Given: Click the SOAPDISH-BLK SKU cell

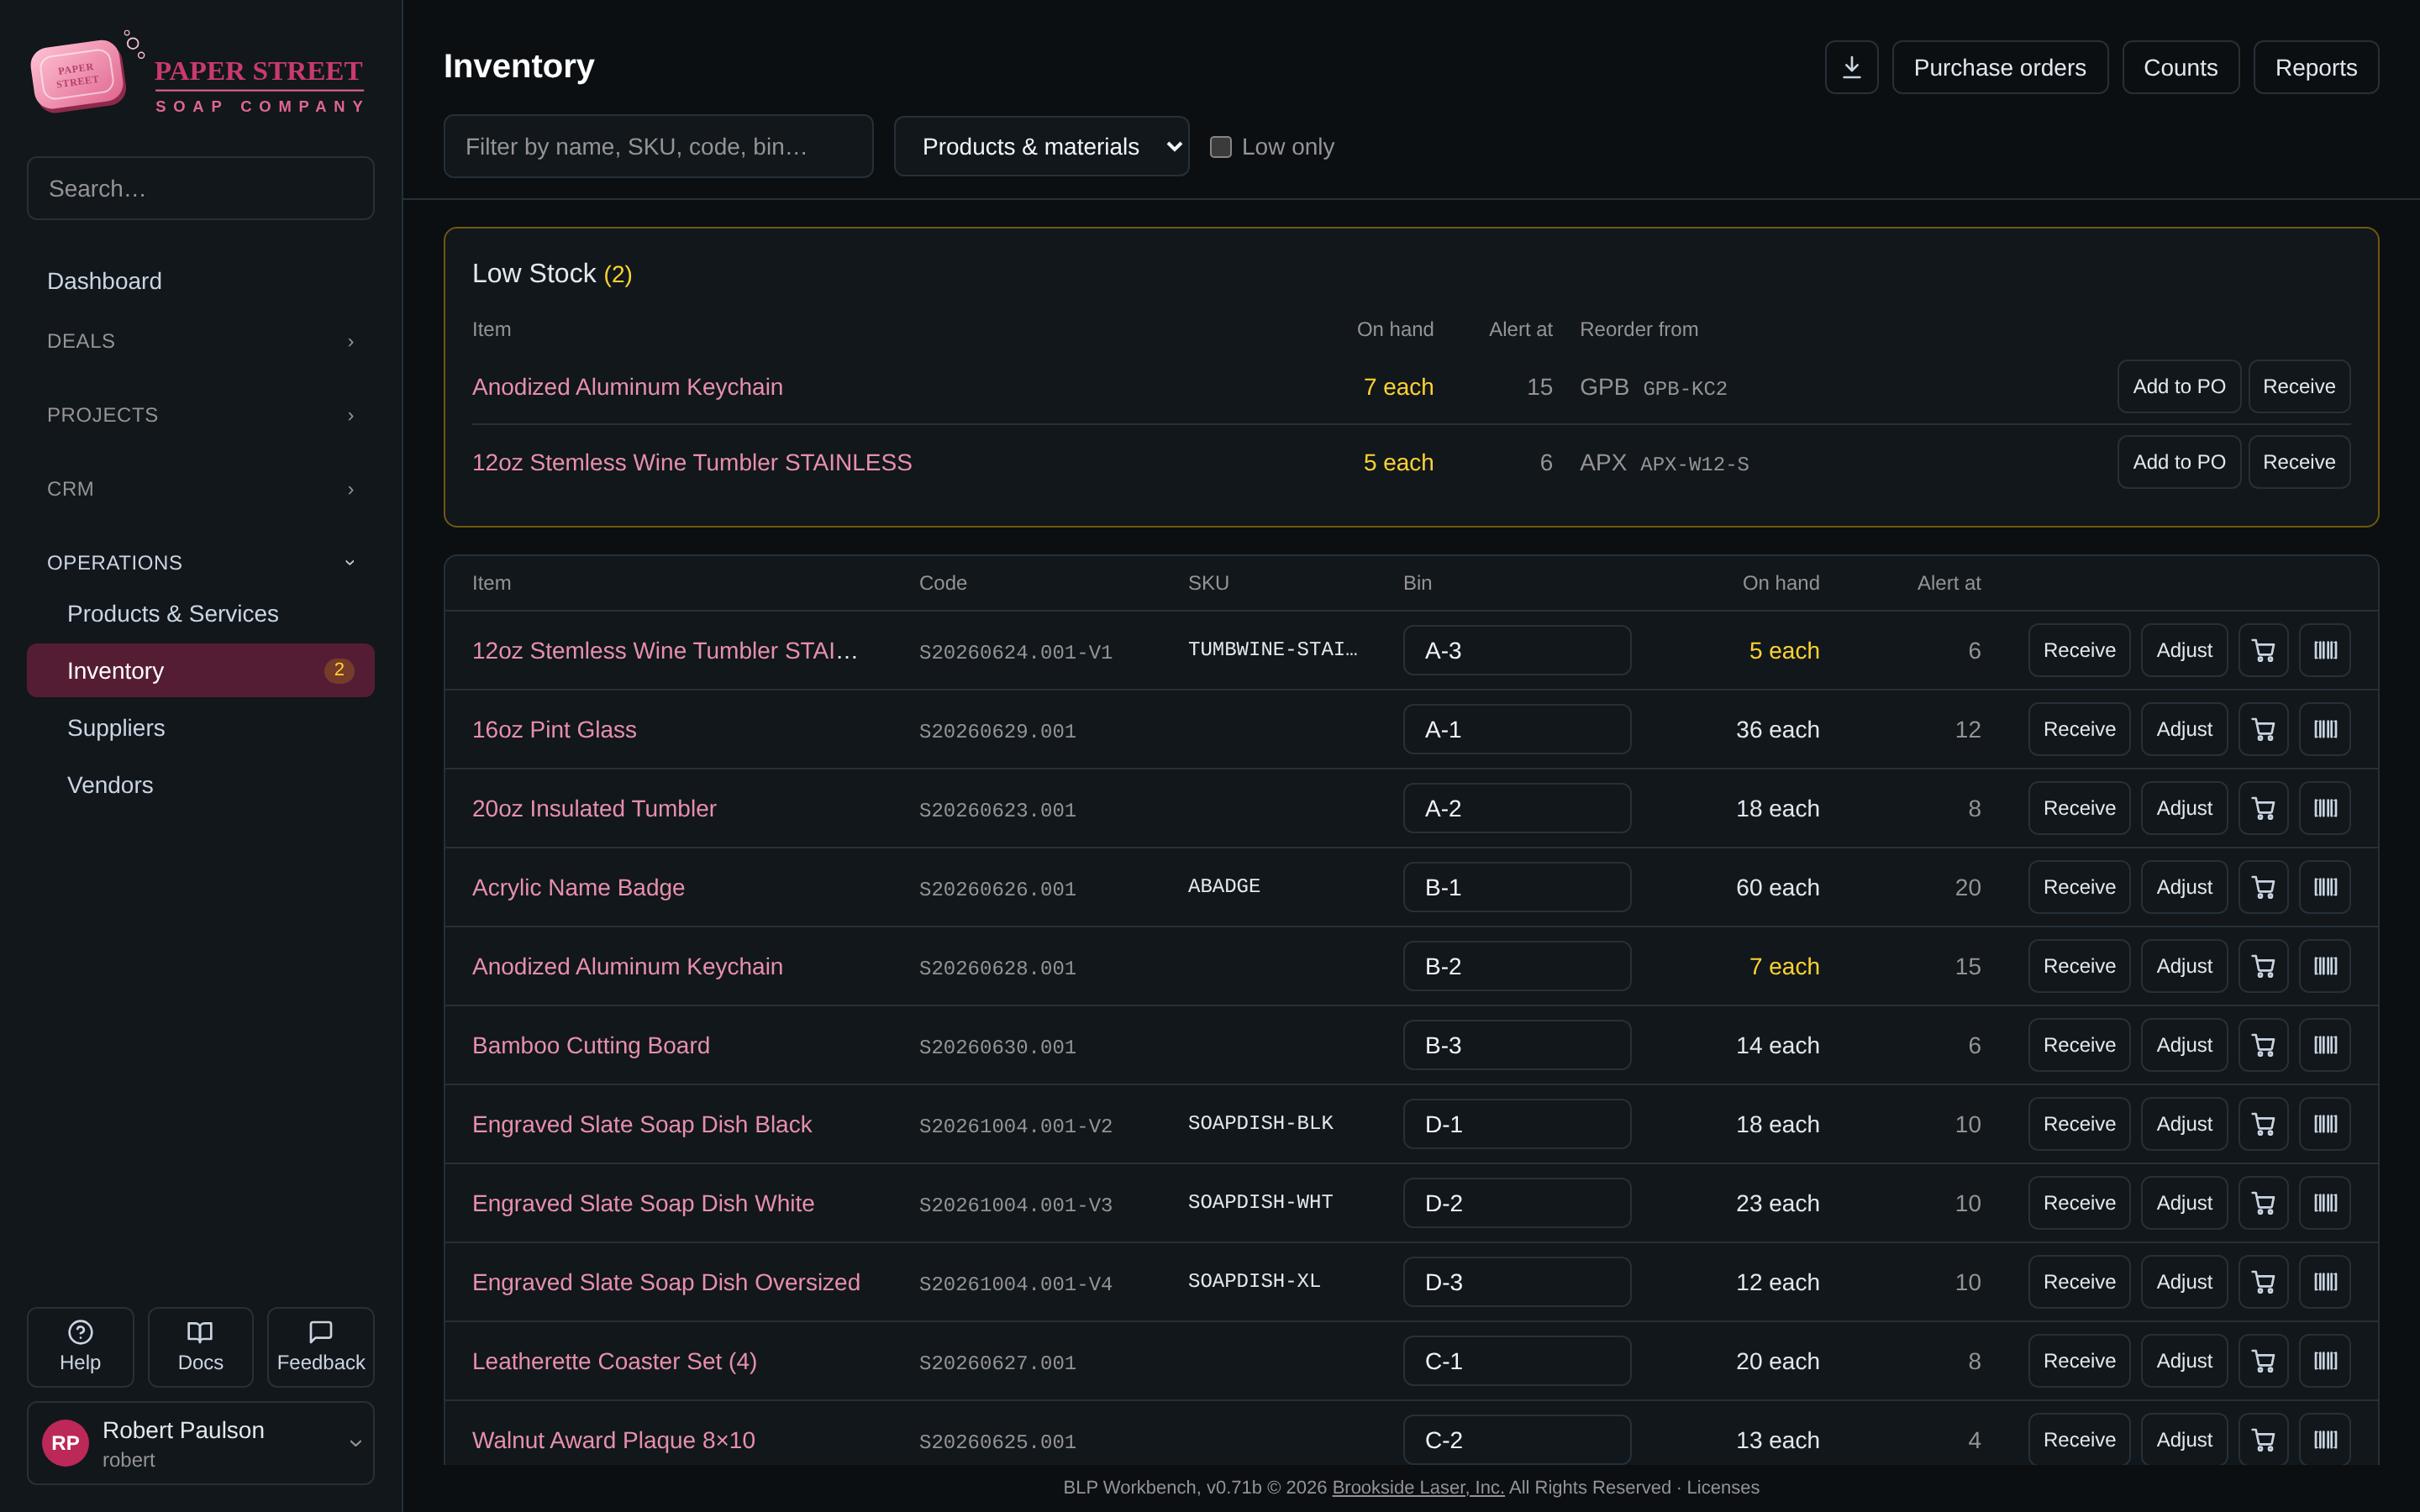Looking at the screenshot, I should pos(1260,1123).
